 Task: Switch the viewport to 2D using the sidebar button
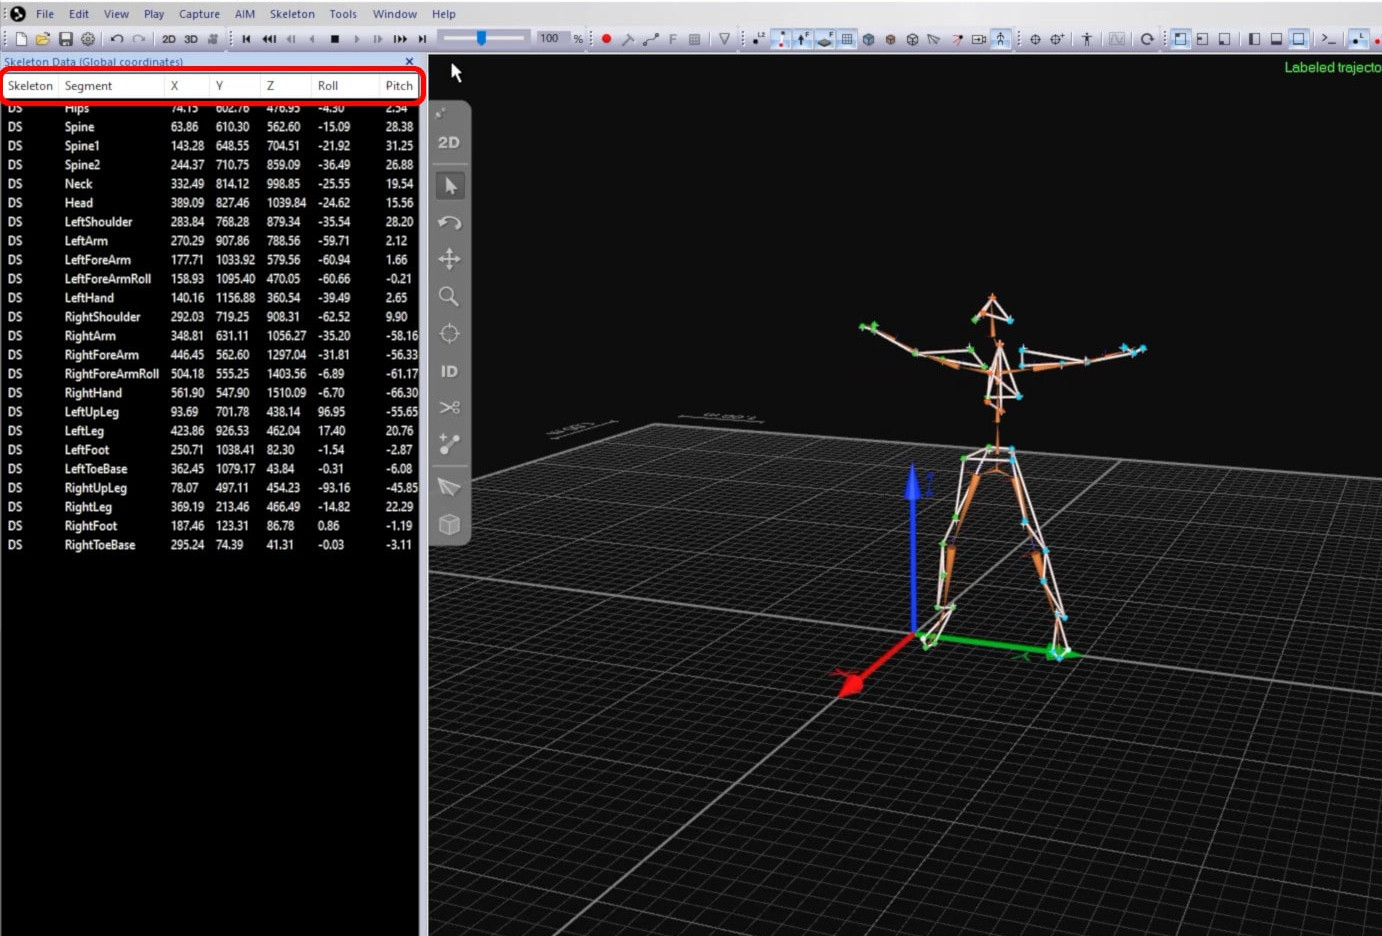[449, 142]
